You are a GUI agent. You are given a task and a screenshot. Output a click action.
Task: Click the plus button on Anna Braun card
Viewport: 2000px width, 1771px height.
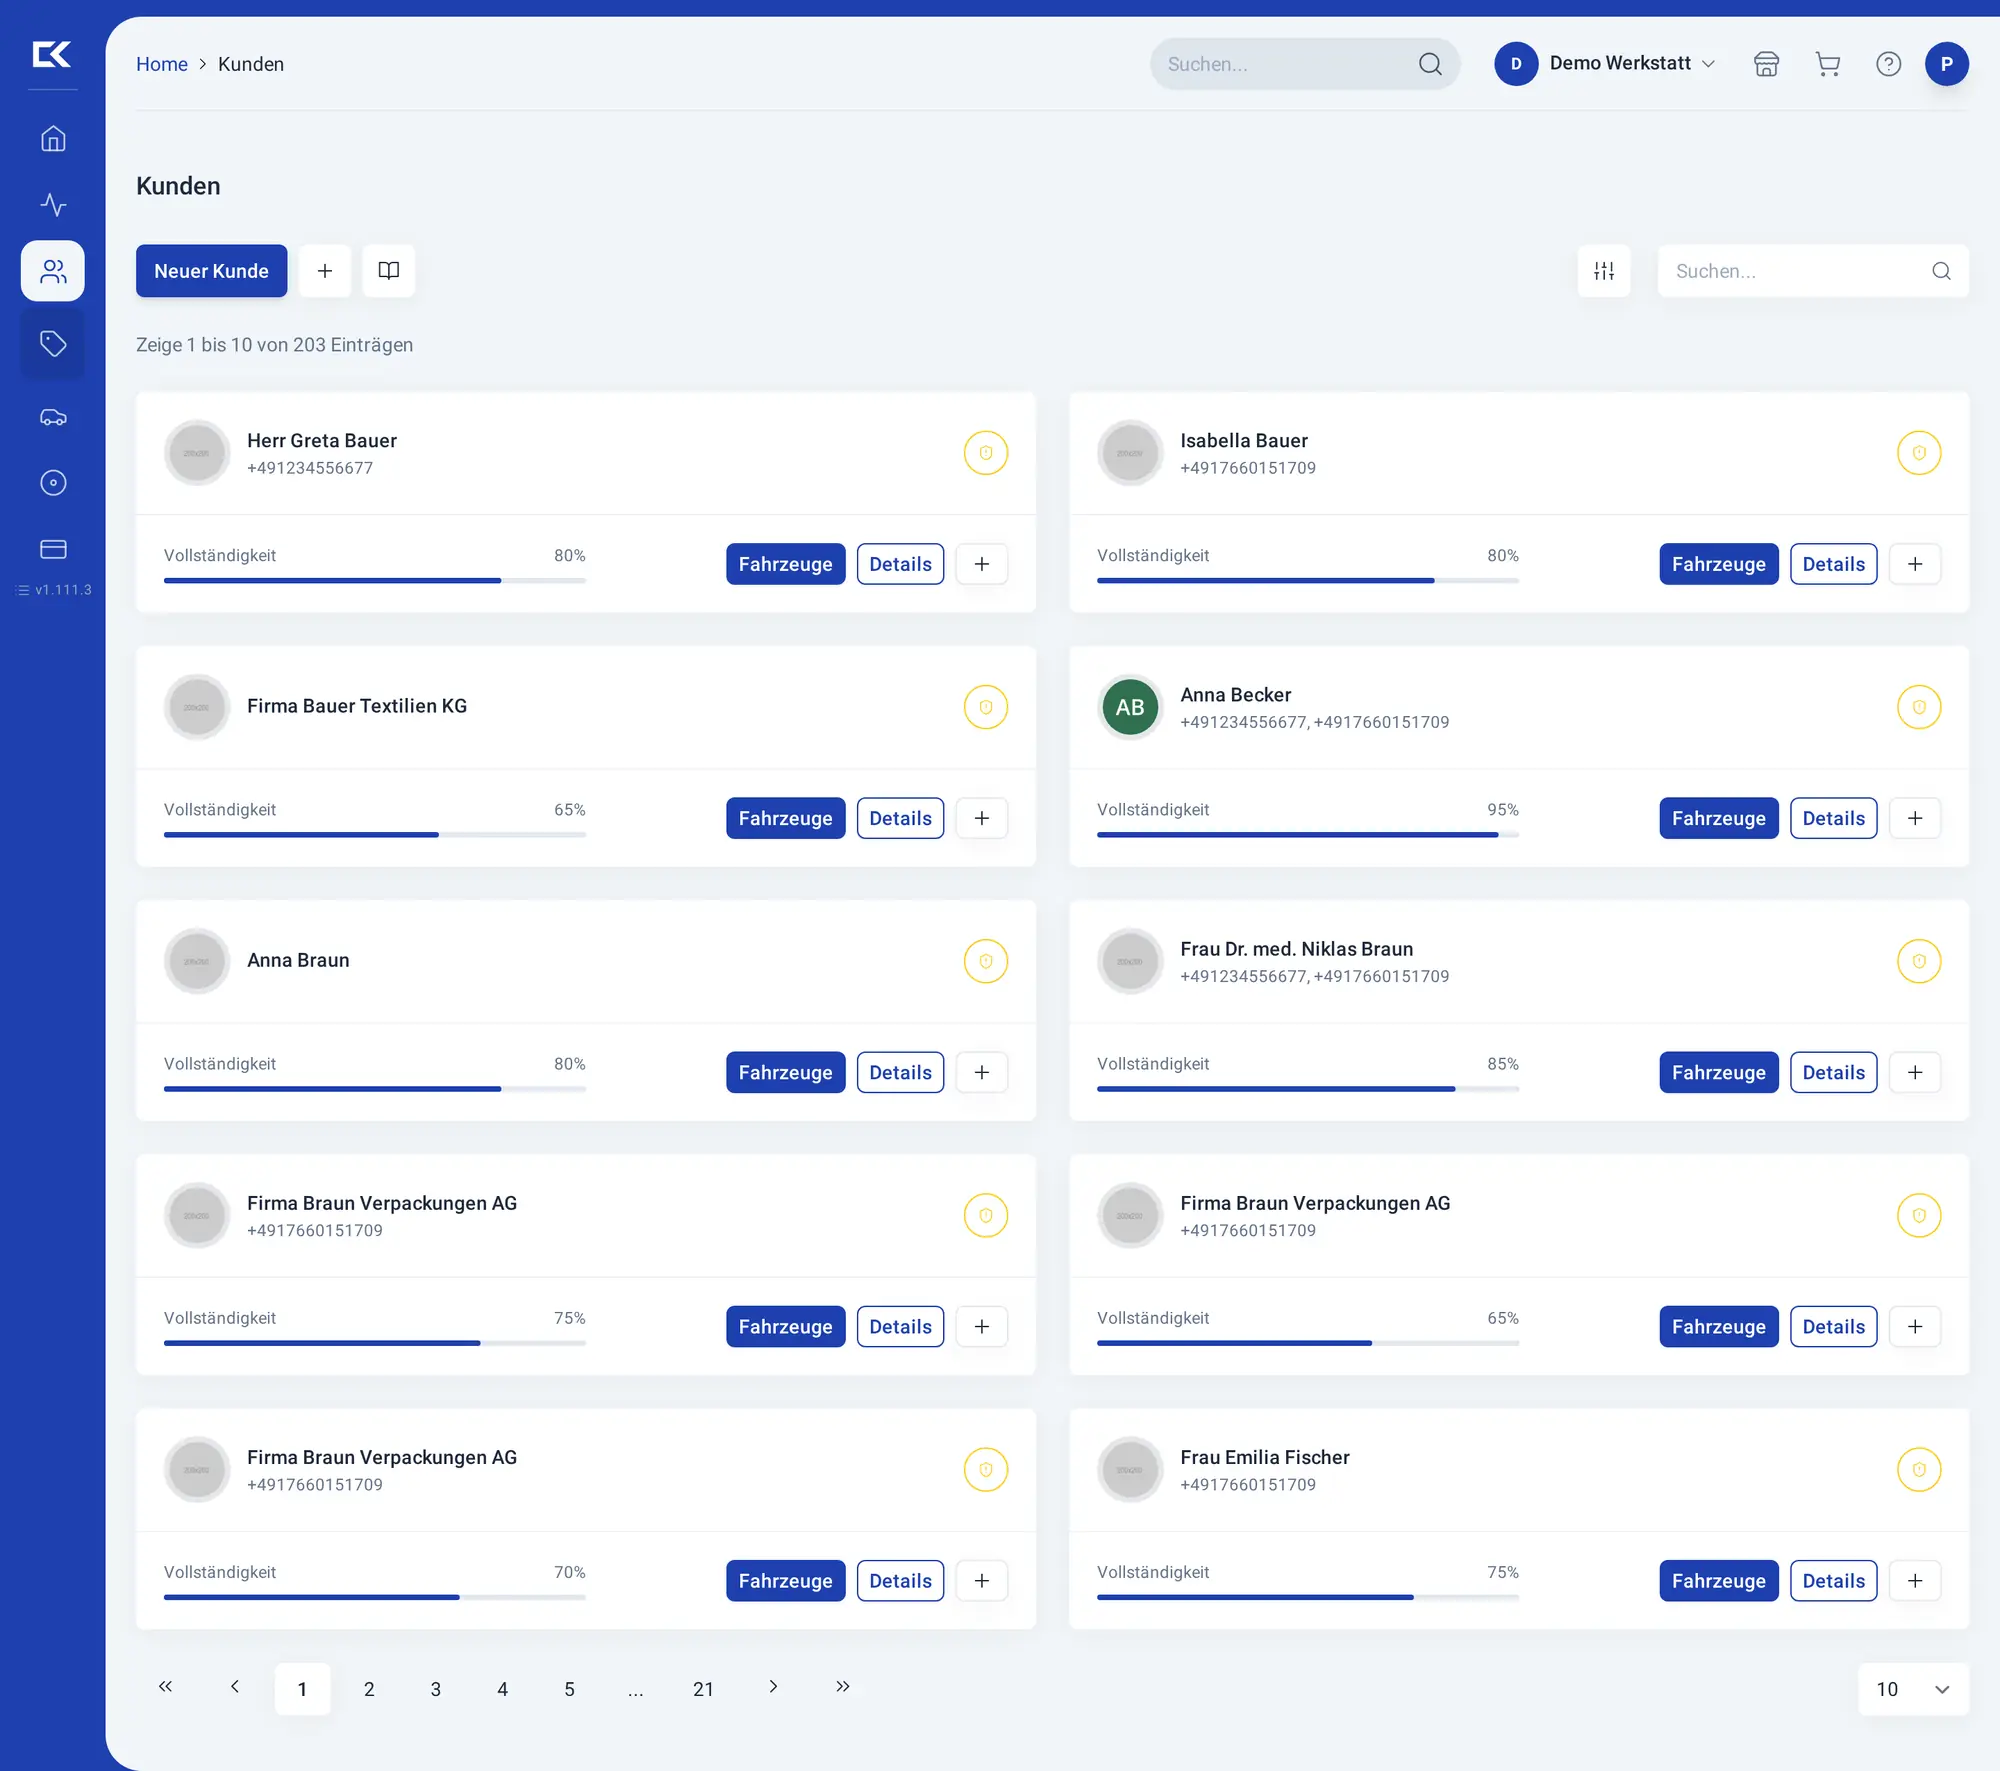982,1072
